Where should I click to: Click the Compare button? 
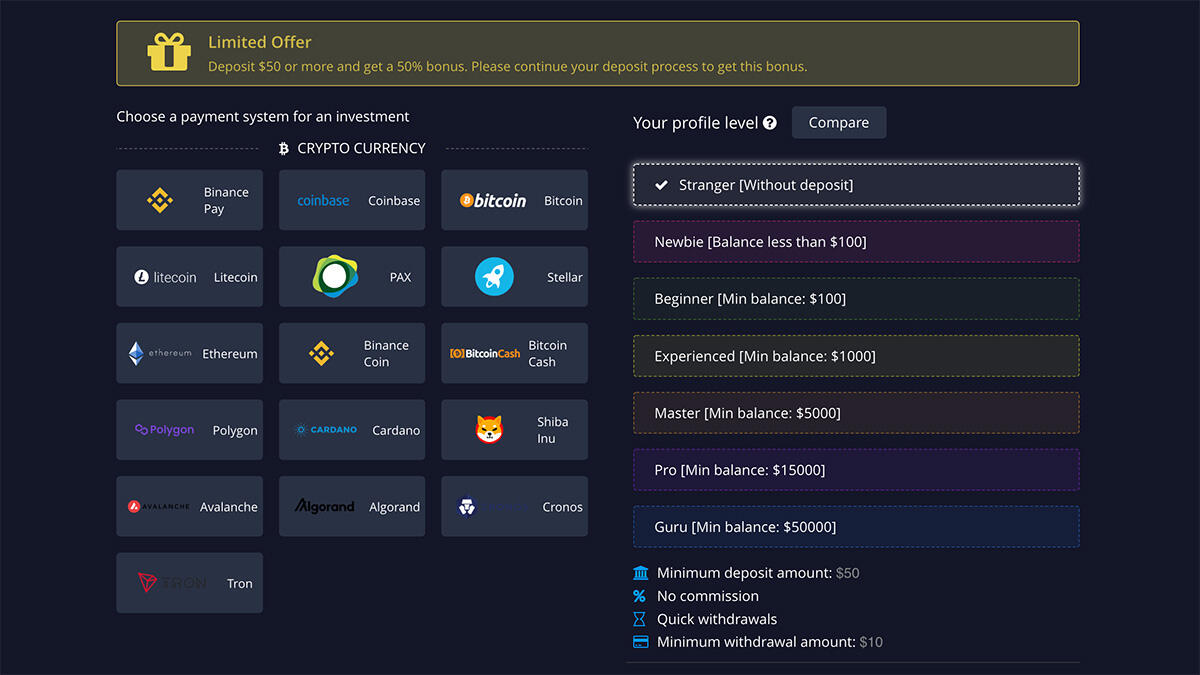[838, 123]
